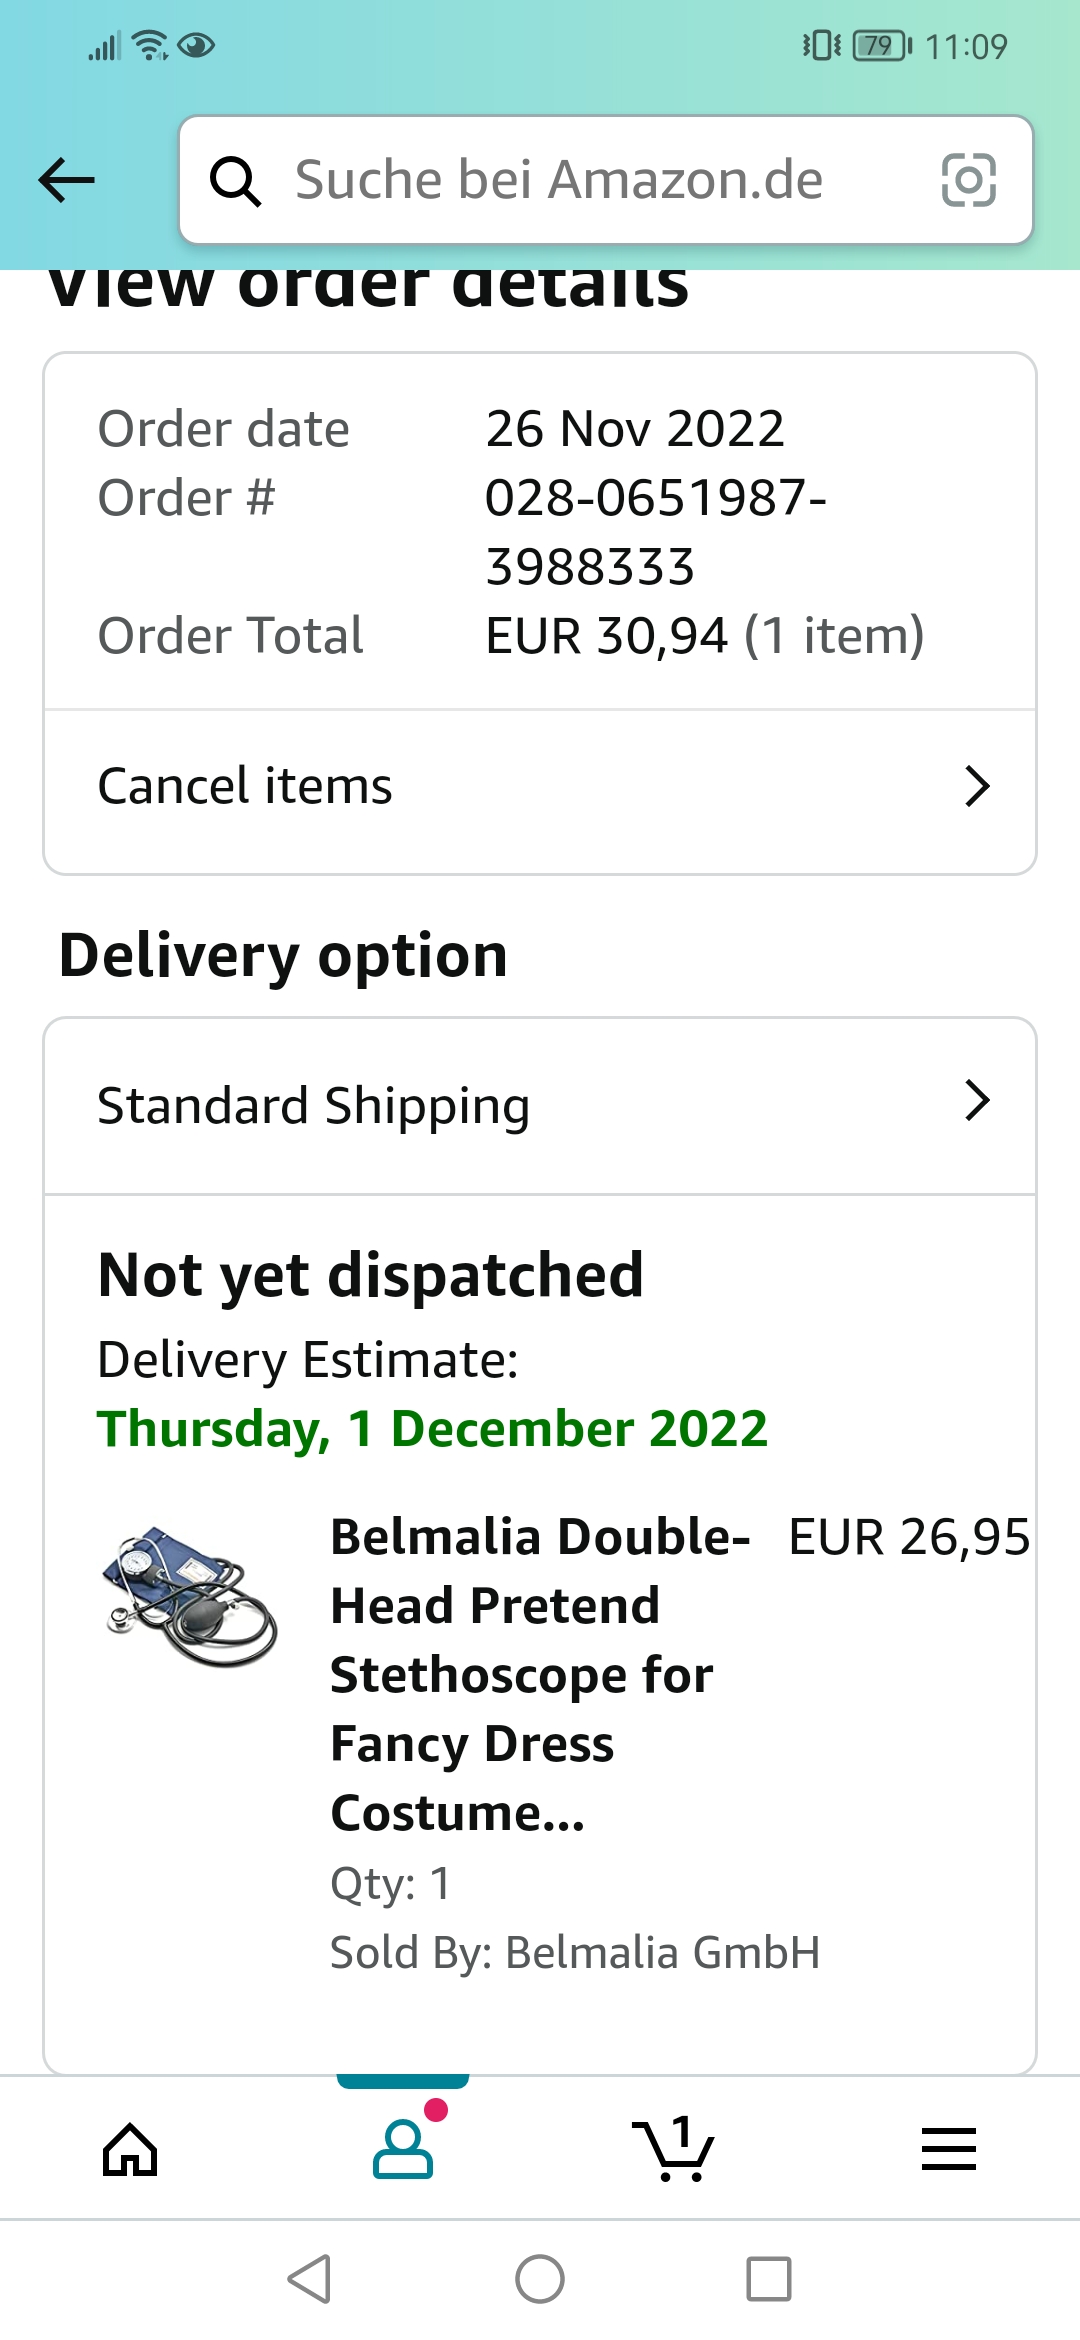This screenshot has width=1080, height=2340.
Task: Open the shopping cart
Action: click(674, 2149)
